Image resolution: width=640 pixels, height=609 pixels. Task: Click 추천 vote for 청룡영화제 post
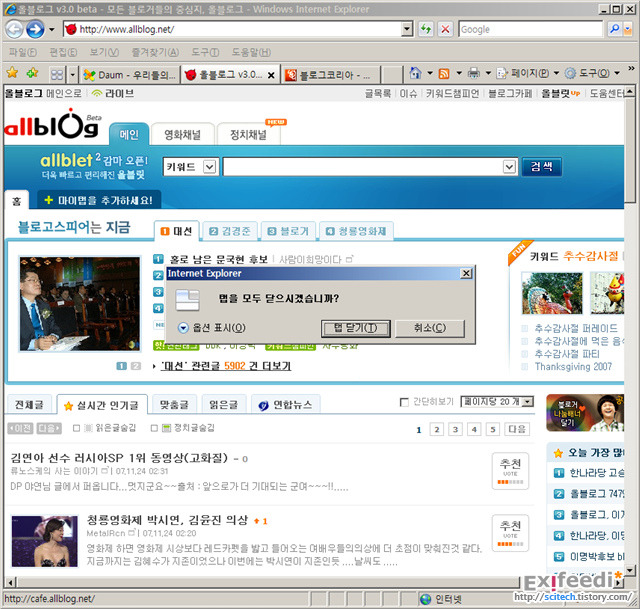click(510, 533)
